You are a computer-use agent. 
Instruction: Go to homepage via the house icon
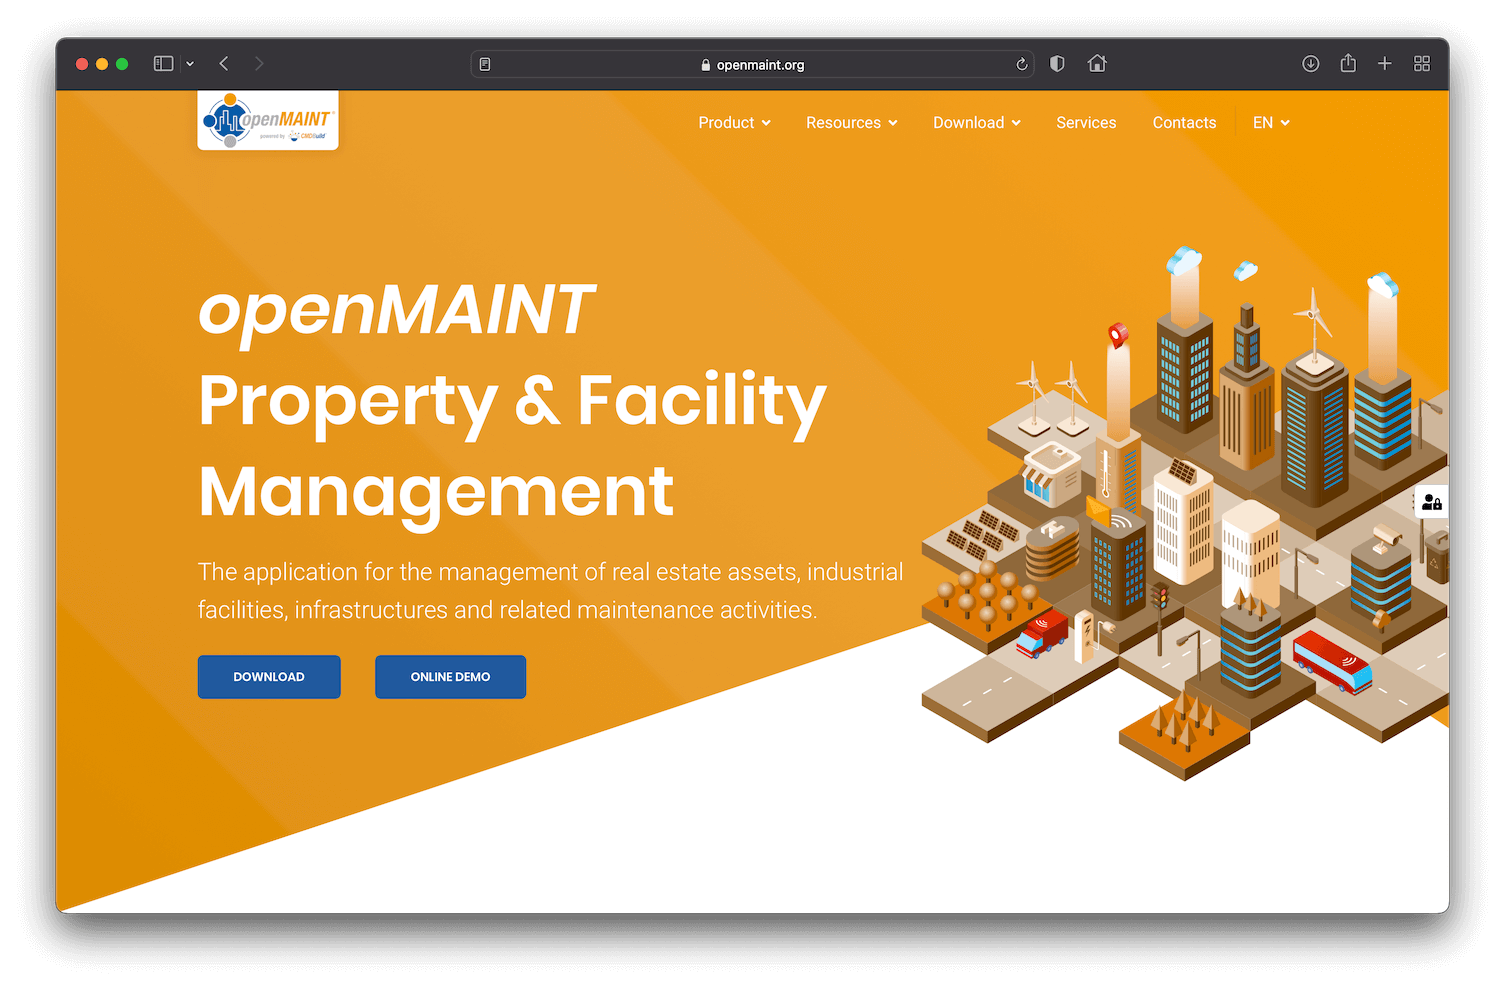[x=1097, y=63]
